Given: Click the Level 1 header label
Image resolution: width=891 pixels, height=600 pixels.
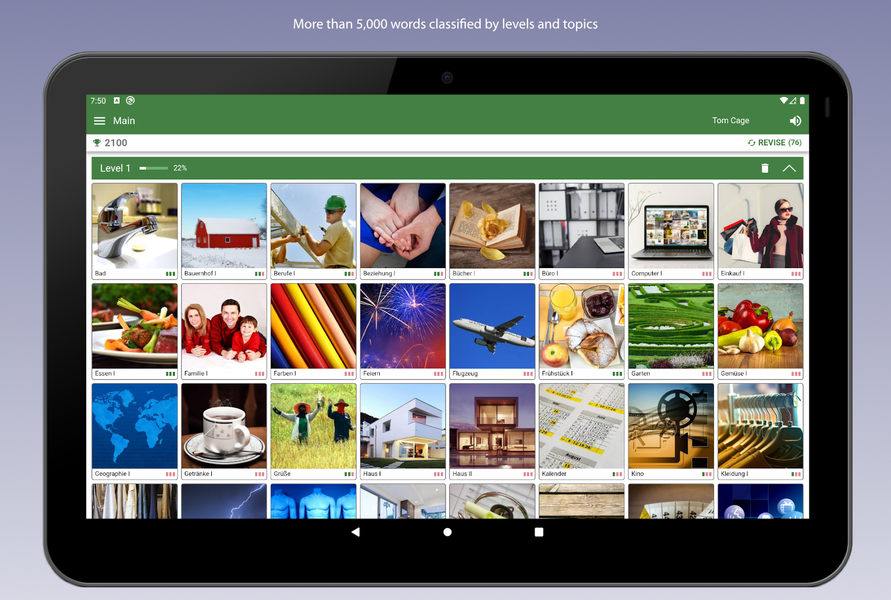Looking at the screenshot, I should (x=115, y=168).
